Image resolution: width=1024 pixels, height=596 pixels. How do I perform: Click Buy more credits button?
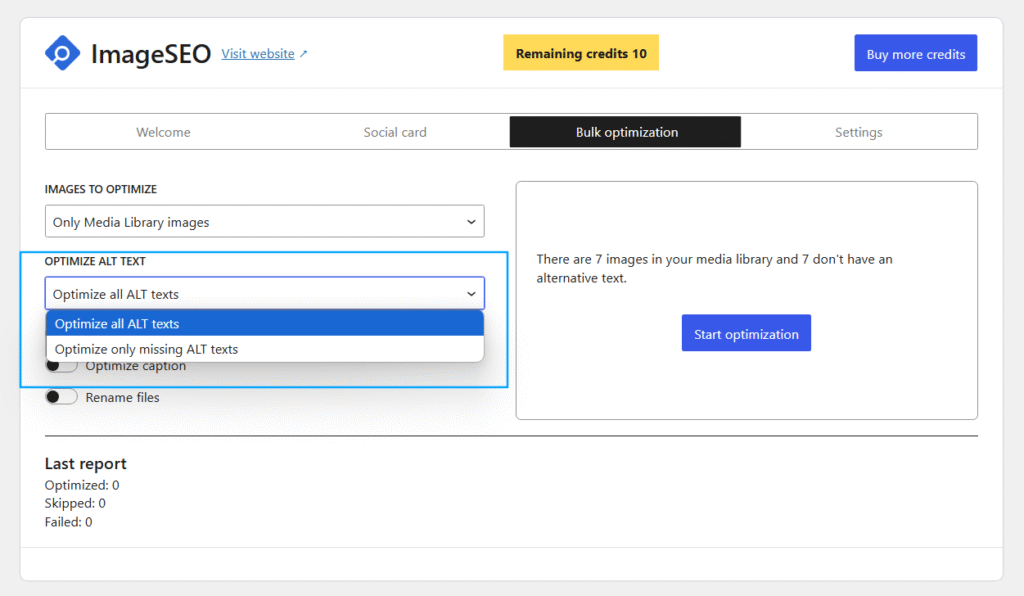[x=916, y=54]
